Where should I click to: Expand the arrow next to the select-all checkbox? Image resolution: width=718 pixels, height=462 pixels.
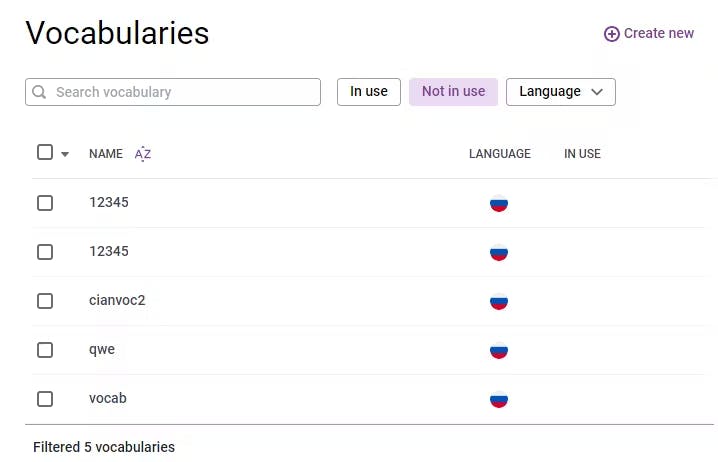click(x=65, y=154)
